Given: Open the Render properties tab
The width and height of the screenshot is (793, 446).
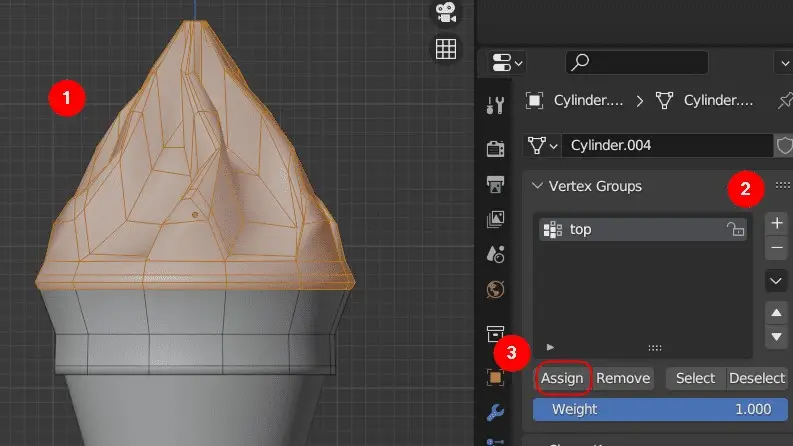Looking at the screenshot, I should coord(495,149).
